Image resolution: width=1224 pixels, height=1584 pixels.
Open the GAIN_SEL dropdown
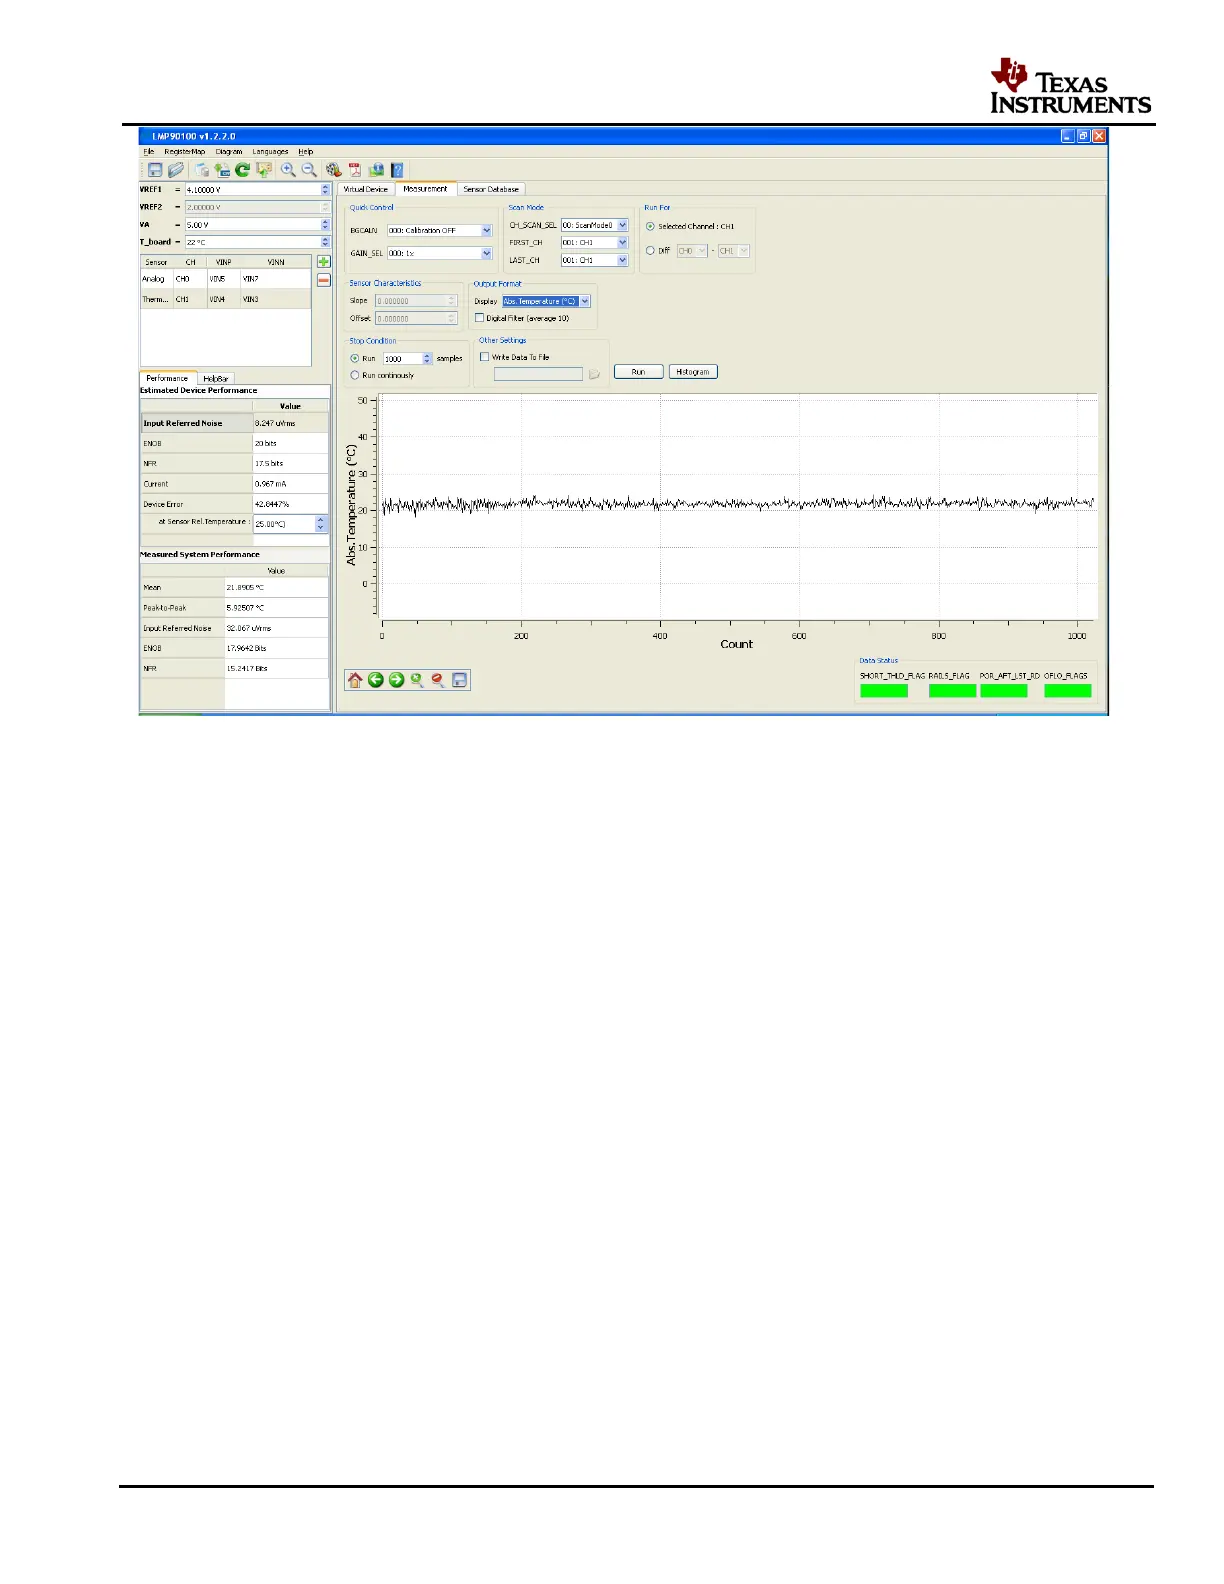tap(487, 253)
